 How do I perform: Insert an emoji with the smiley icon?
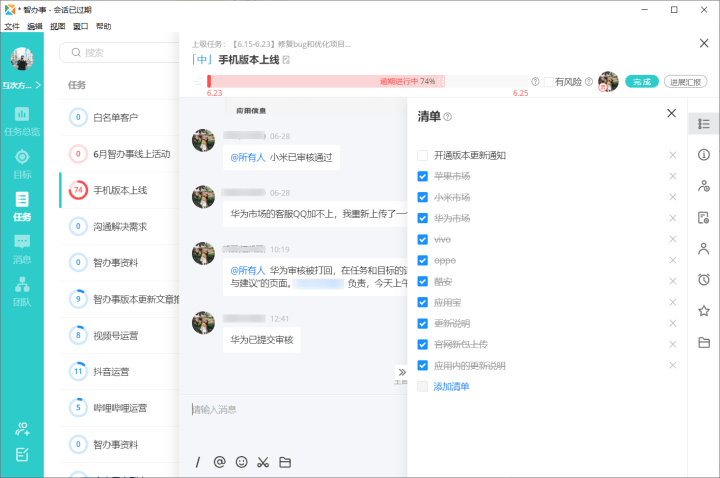point(241,462)
